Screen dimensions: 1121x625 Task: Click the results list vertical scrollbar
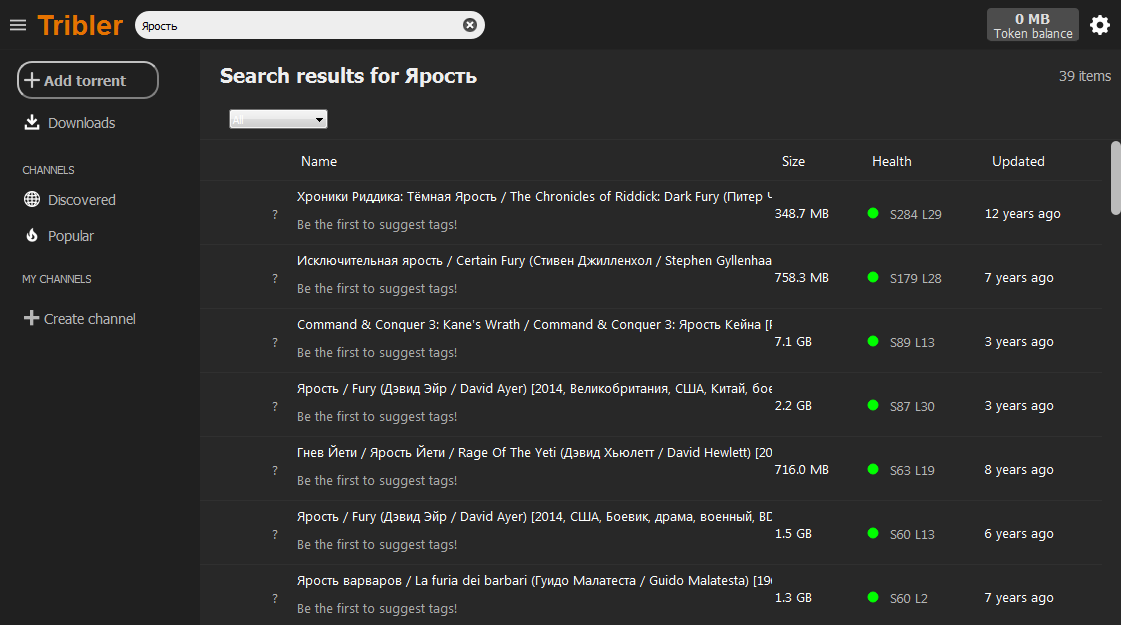click(x=1115, y=178)
